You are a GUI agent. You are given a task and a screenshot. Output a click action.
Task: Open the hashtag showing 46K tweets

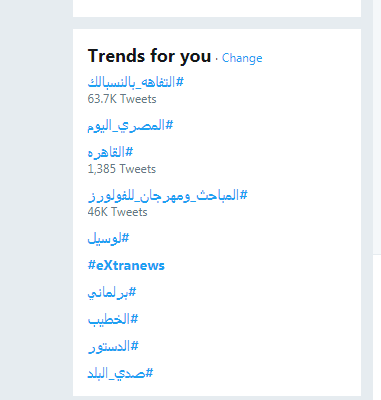(168, 195)
